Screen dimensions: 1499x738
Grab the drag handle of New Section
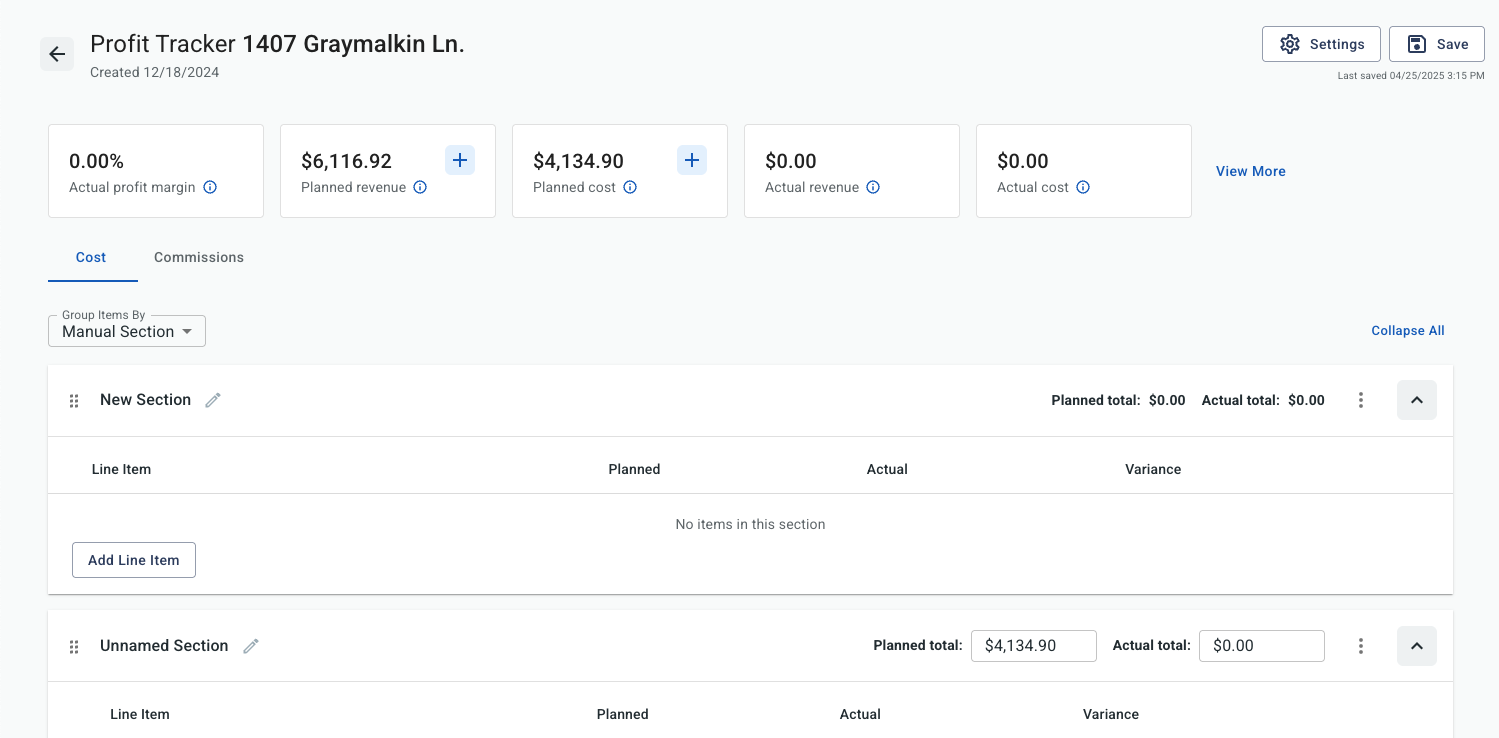(74, 401)
